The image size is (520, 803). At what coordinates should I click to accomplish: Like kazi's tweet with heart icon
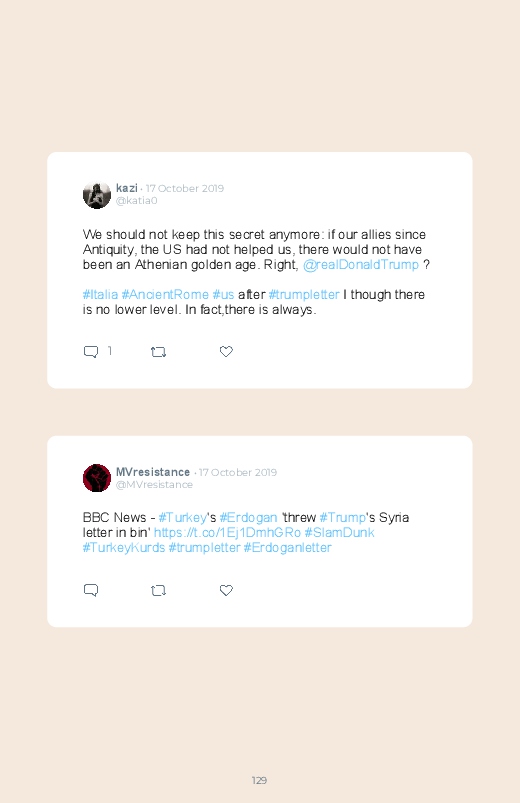[x=226, y=351]
